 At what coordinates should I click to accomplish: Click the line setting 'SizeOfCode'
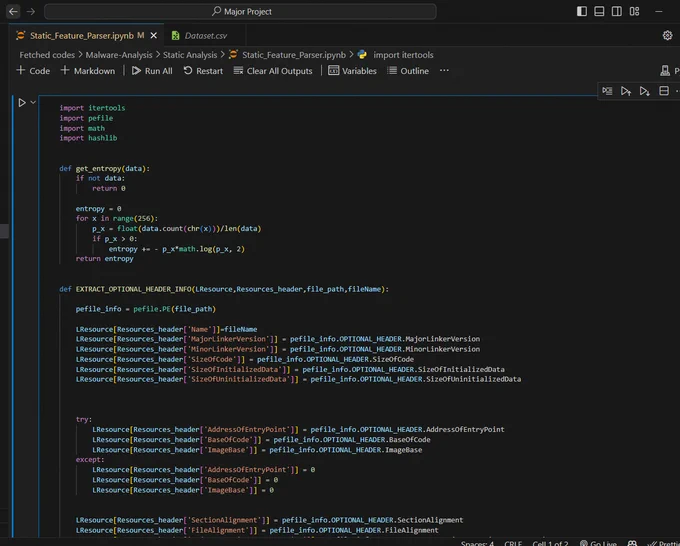(x=245, y=359)
